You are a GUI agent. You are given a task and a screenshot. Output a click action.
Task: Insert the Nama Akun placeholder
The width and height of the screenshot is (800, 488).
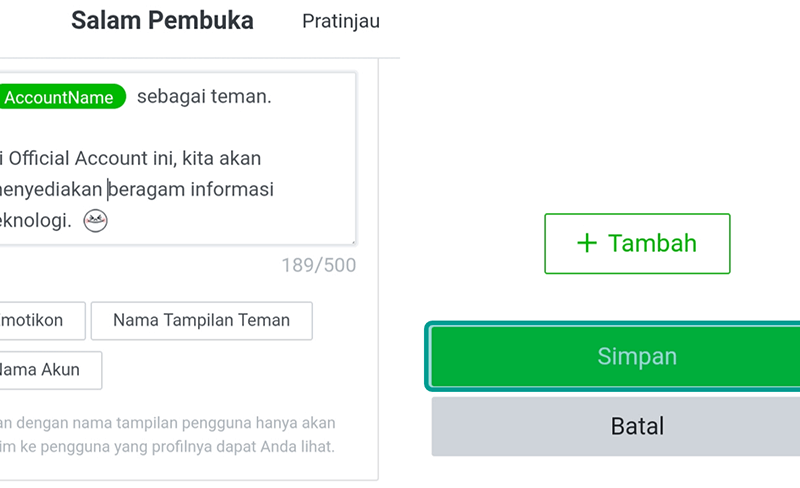(50, 370)
